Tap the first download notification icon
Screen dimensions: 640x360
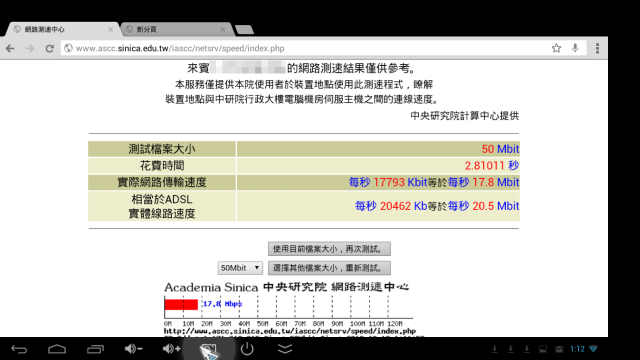[x=494, y=349]
